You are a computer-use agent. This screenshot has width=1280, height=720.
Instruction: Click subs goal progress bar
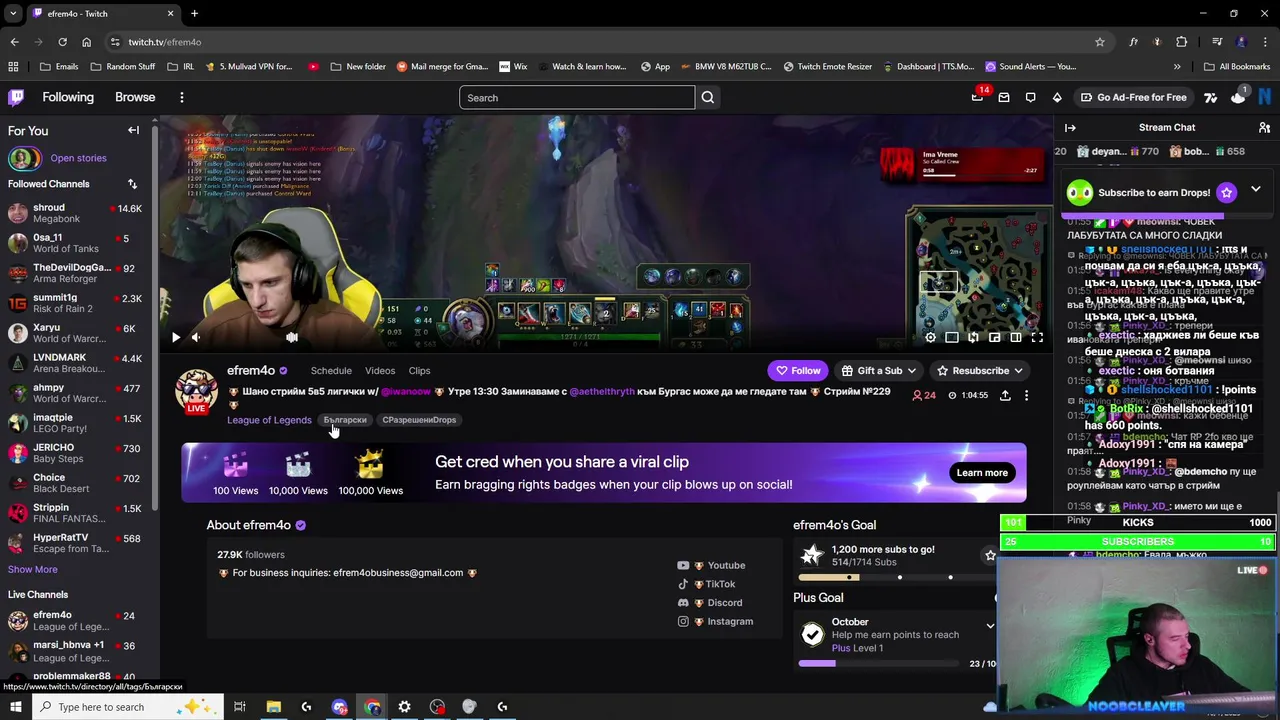coord(897,577)
